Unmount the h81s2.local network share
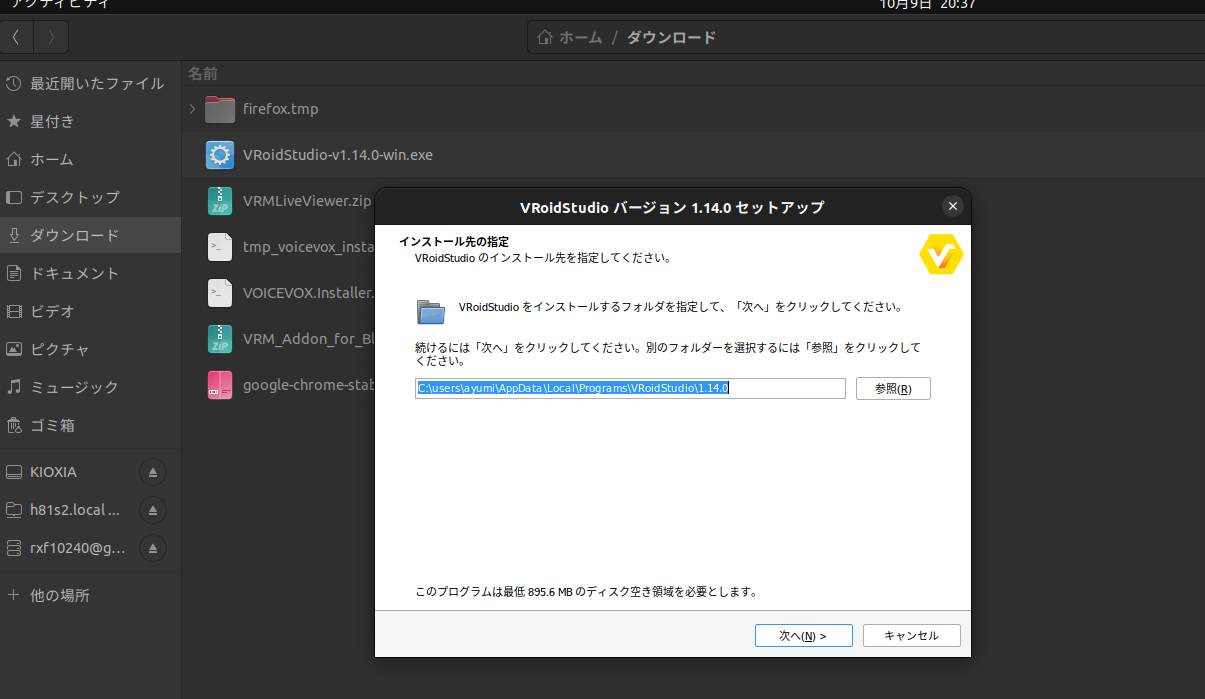The height and width of the screenshot is (699, 1205). (152, 510)
